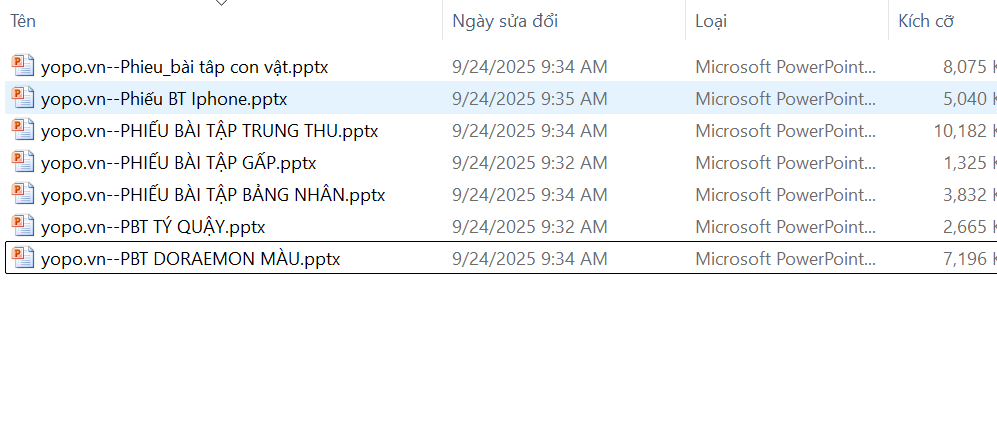Viewport: 997px width, 444px height.
Task: Toggle the sort direction chevron above the Tên column
Action: point(222,3)
